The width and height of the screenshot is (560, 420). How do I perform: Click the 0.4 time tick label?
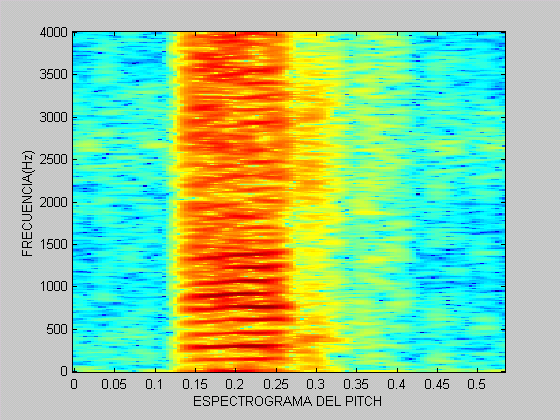397,384
